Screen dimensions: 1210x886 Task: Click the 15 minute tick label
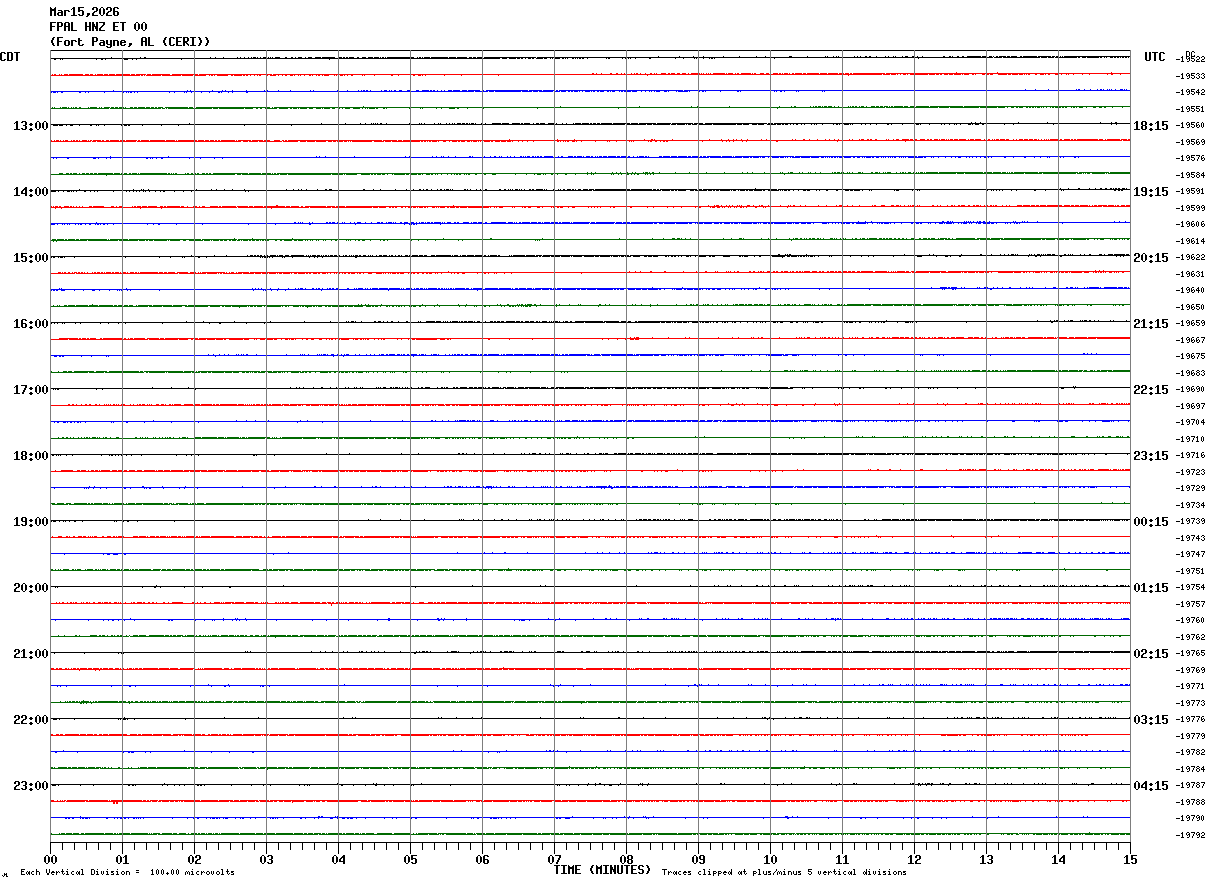(x=1130, y=859)
